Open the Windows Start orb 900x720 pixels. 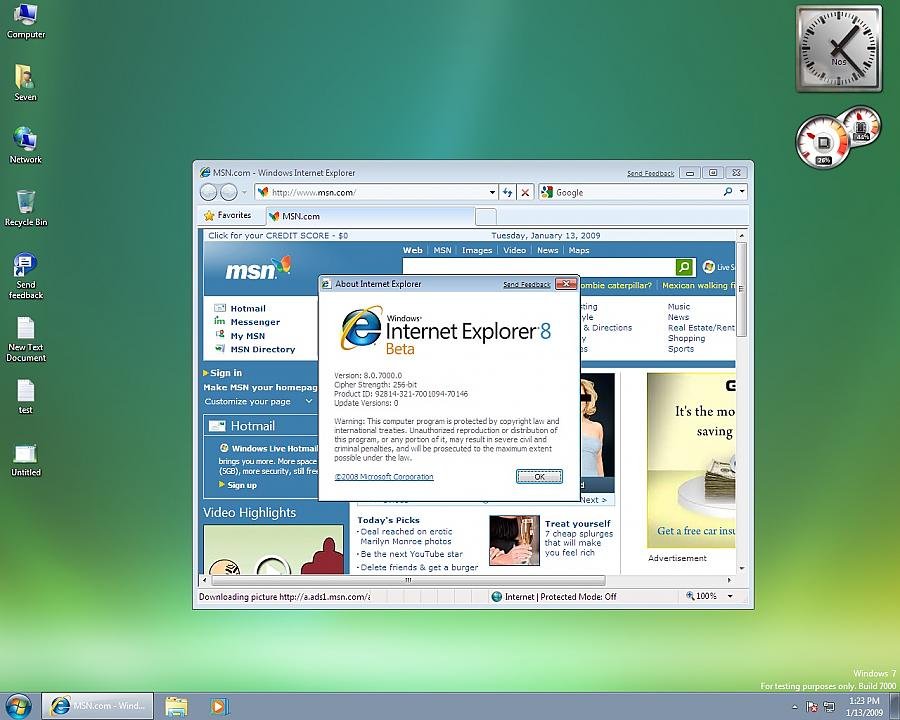(18, 706)
